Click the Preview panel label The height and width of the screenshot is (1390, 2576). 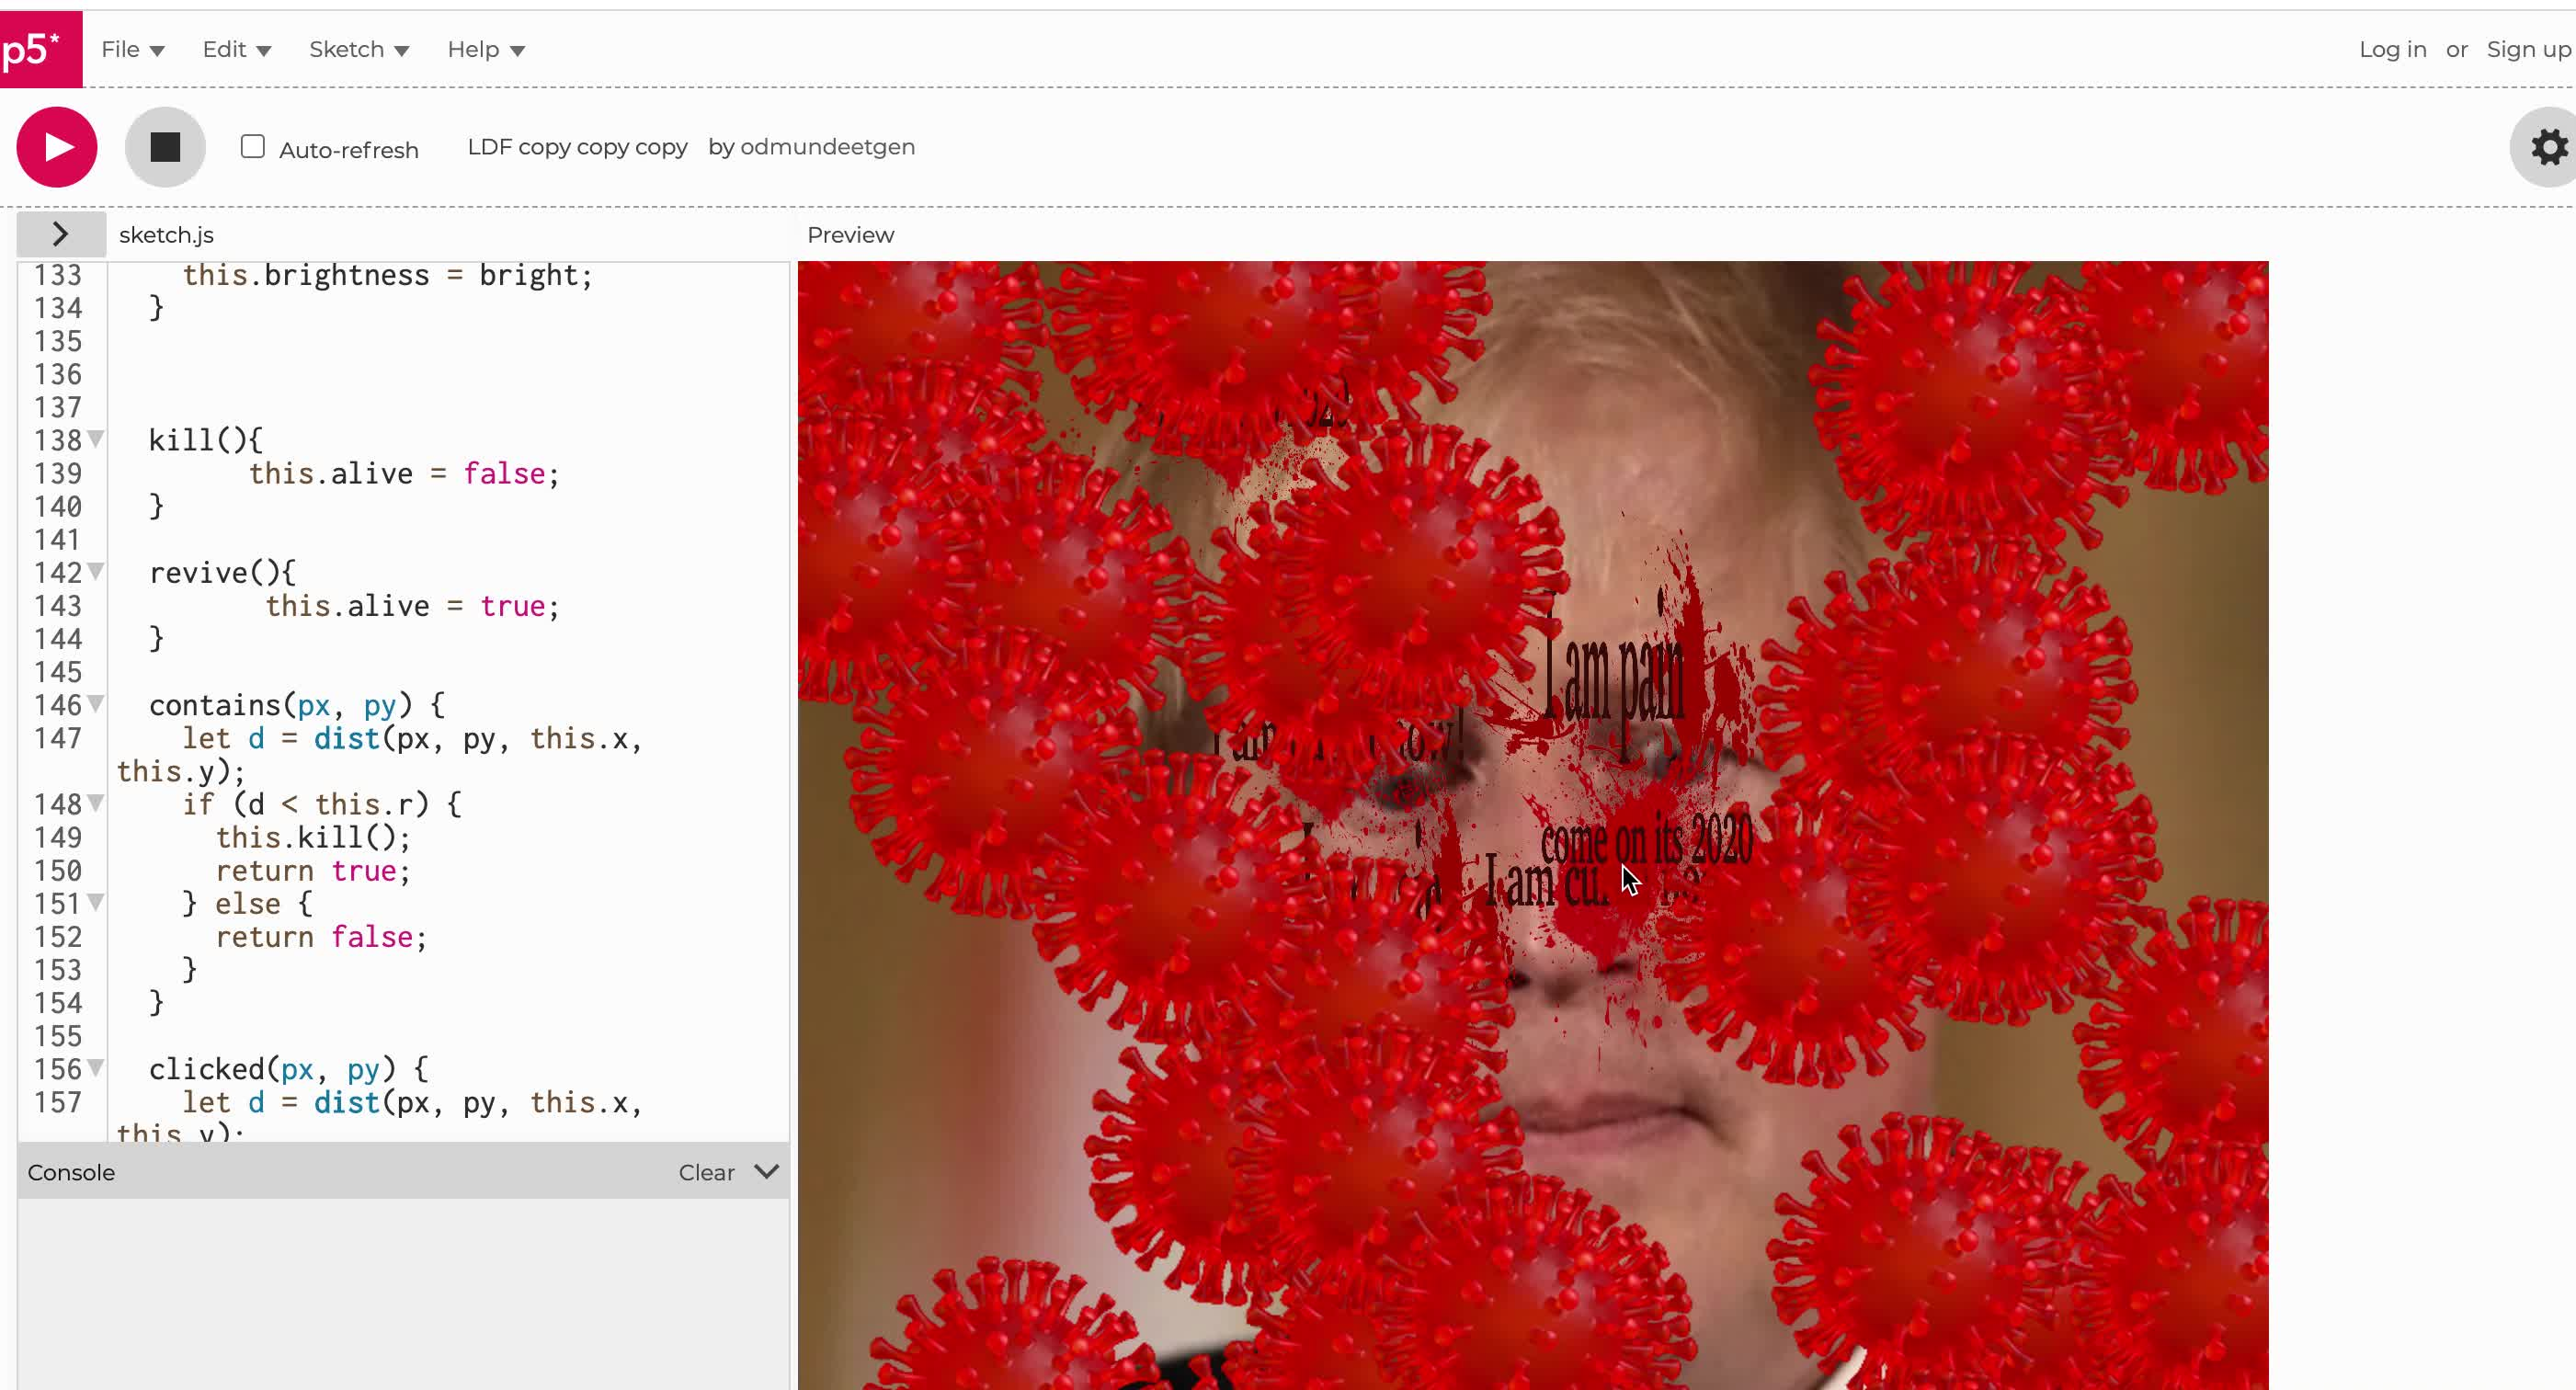coord(850,235)
